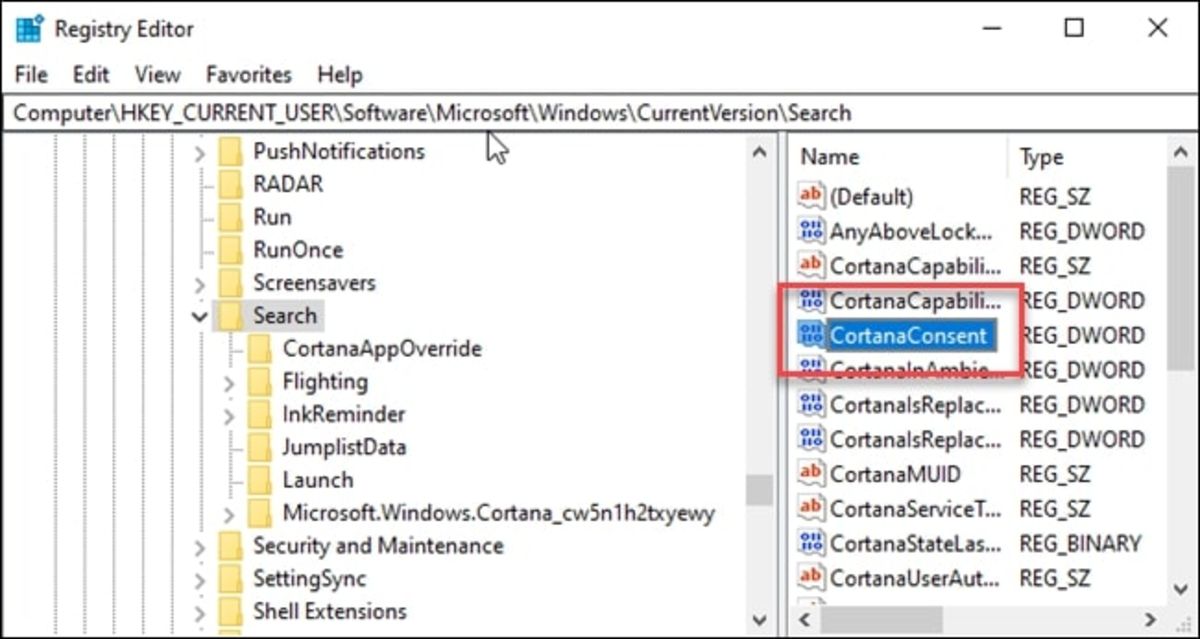Click the CortanaUserAut string value icon
1200x639 pixels.
click(811, 578)
